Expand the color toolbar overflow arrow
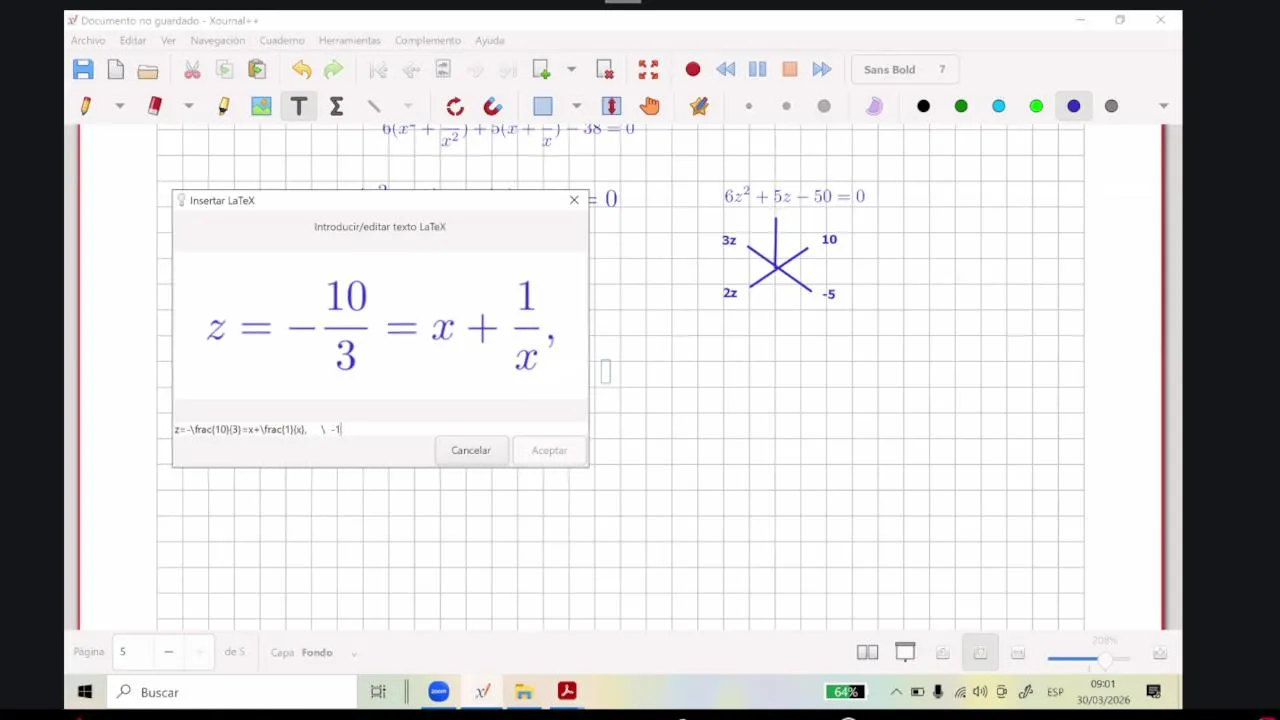The height and width of the screenshot is (720, 1280). pyautogui.click(x=1163, y=106)
